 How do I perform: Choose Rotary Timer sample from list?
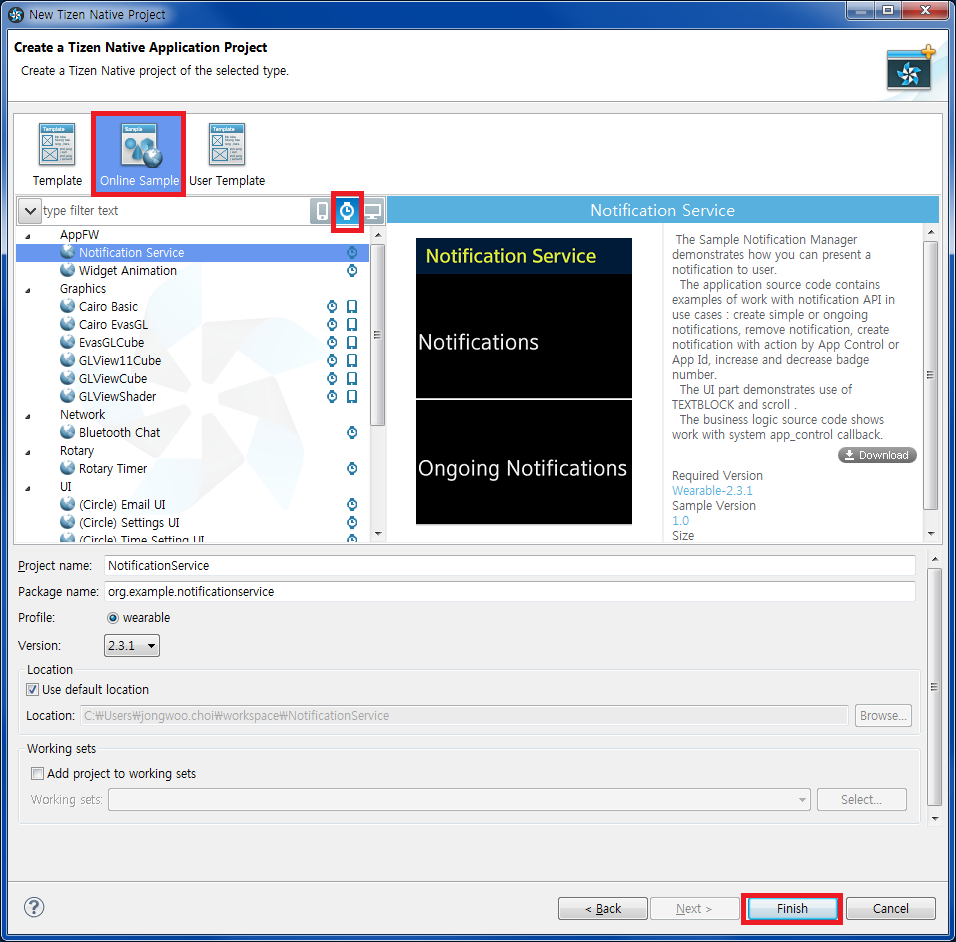point(112,469)
